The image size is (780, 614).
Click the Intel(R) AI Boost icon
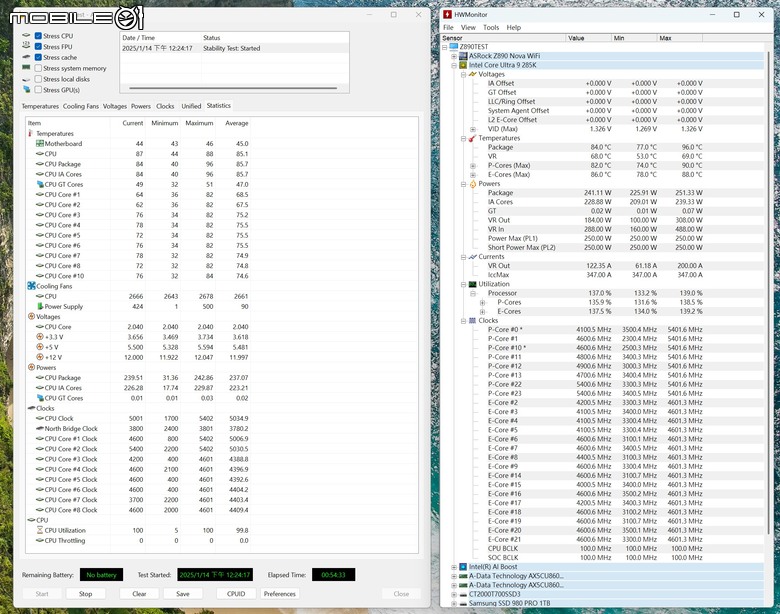[463, 567]
